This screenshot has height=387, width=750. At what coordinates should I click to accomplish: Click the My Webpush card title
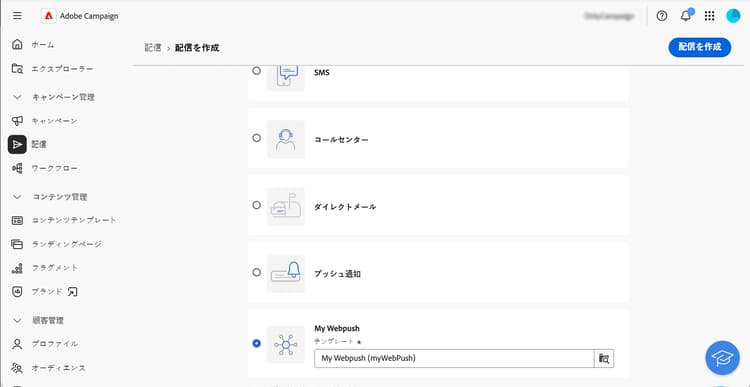337,329
